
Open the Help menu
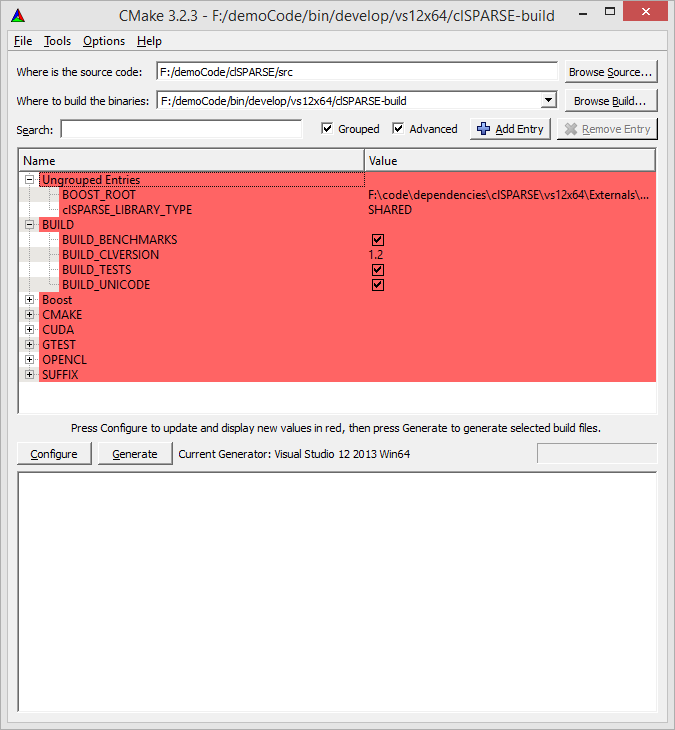(149, 41)
